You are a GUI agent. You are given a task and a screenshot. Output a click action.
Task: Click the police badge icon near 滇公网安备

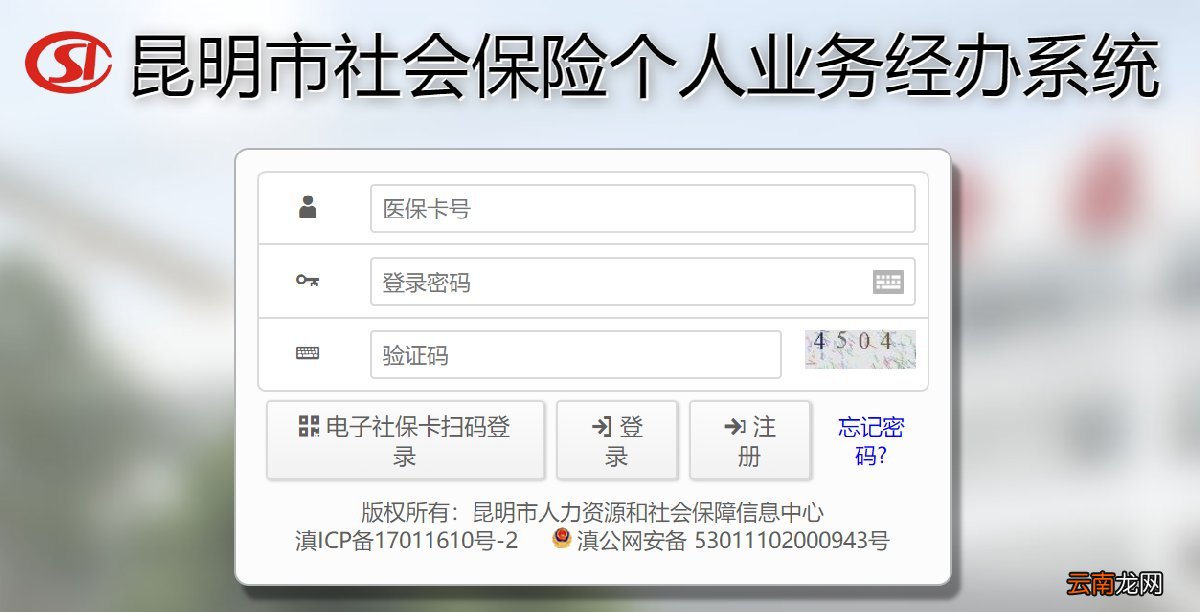(562, 540)
